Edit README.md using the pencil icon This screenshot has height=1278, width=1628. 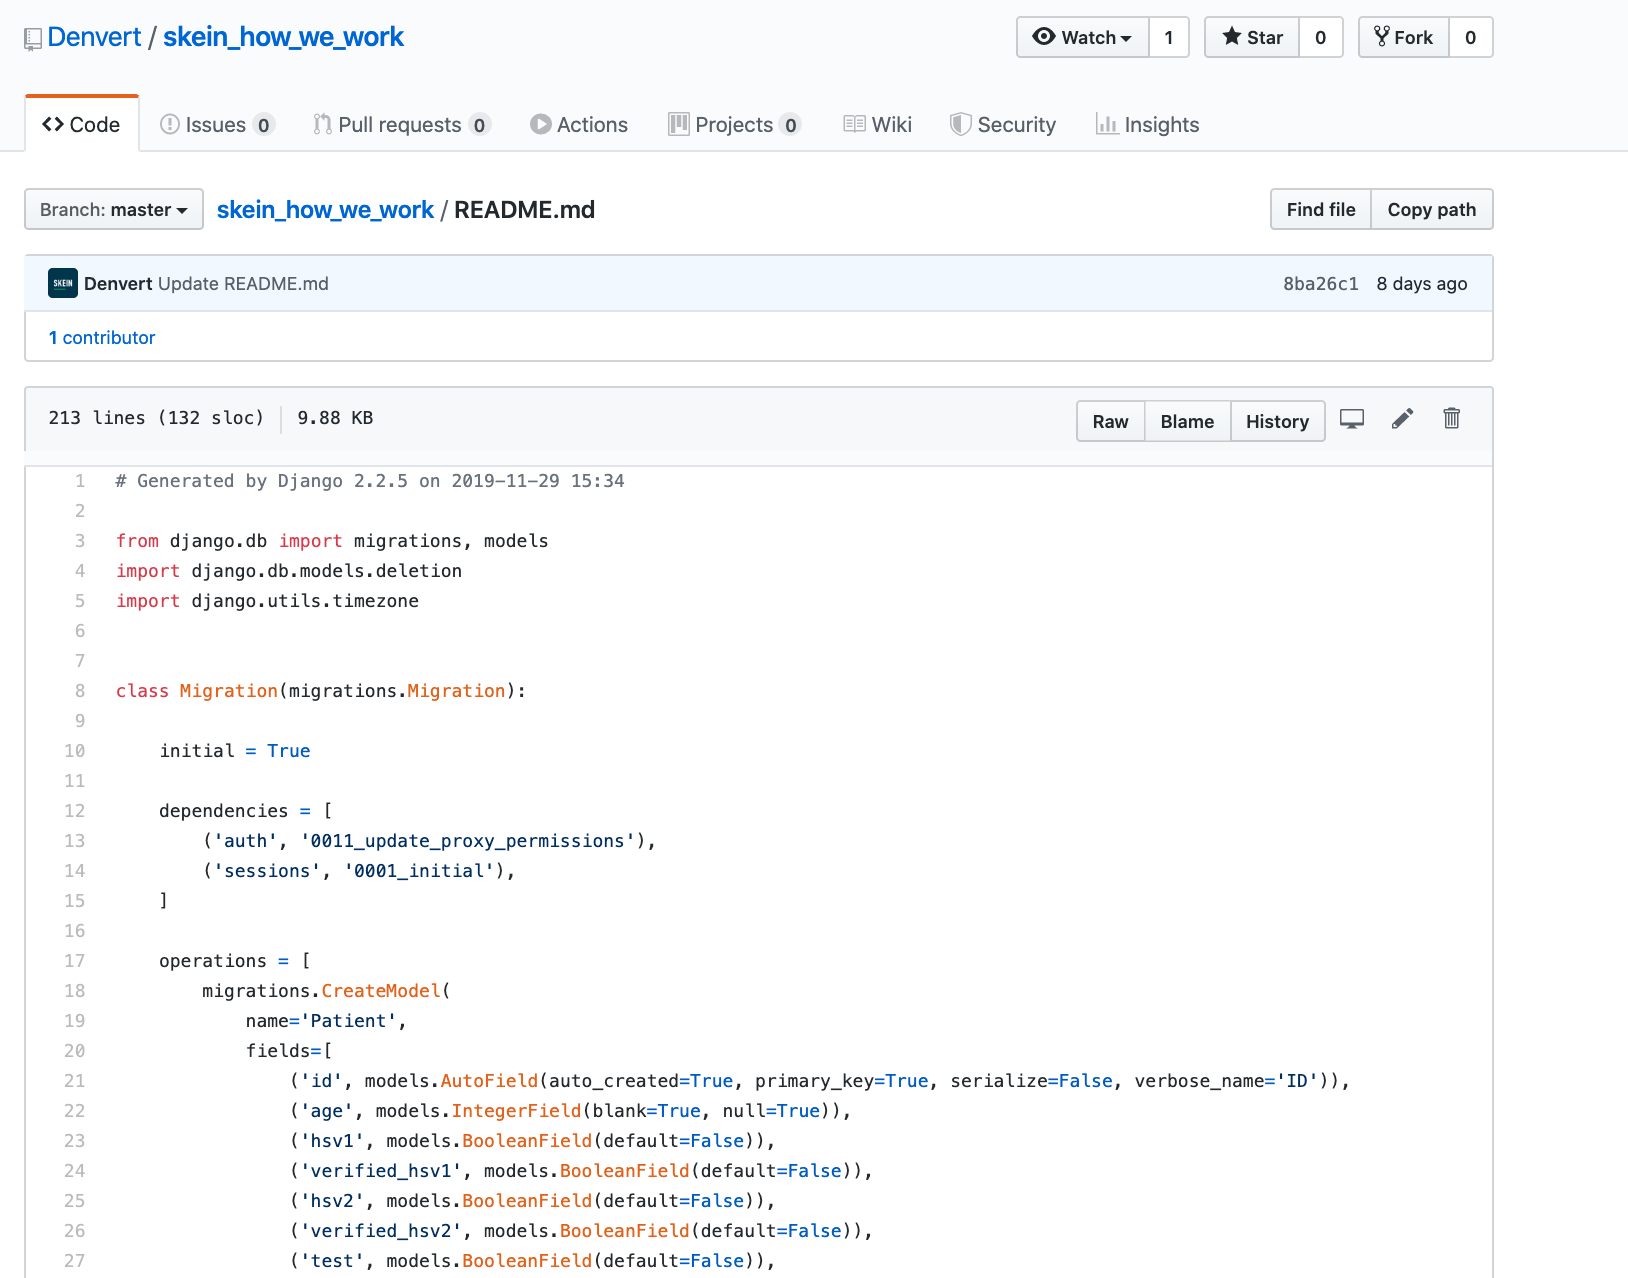point(1402,418)
